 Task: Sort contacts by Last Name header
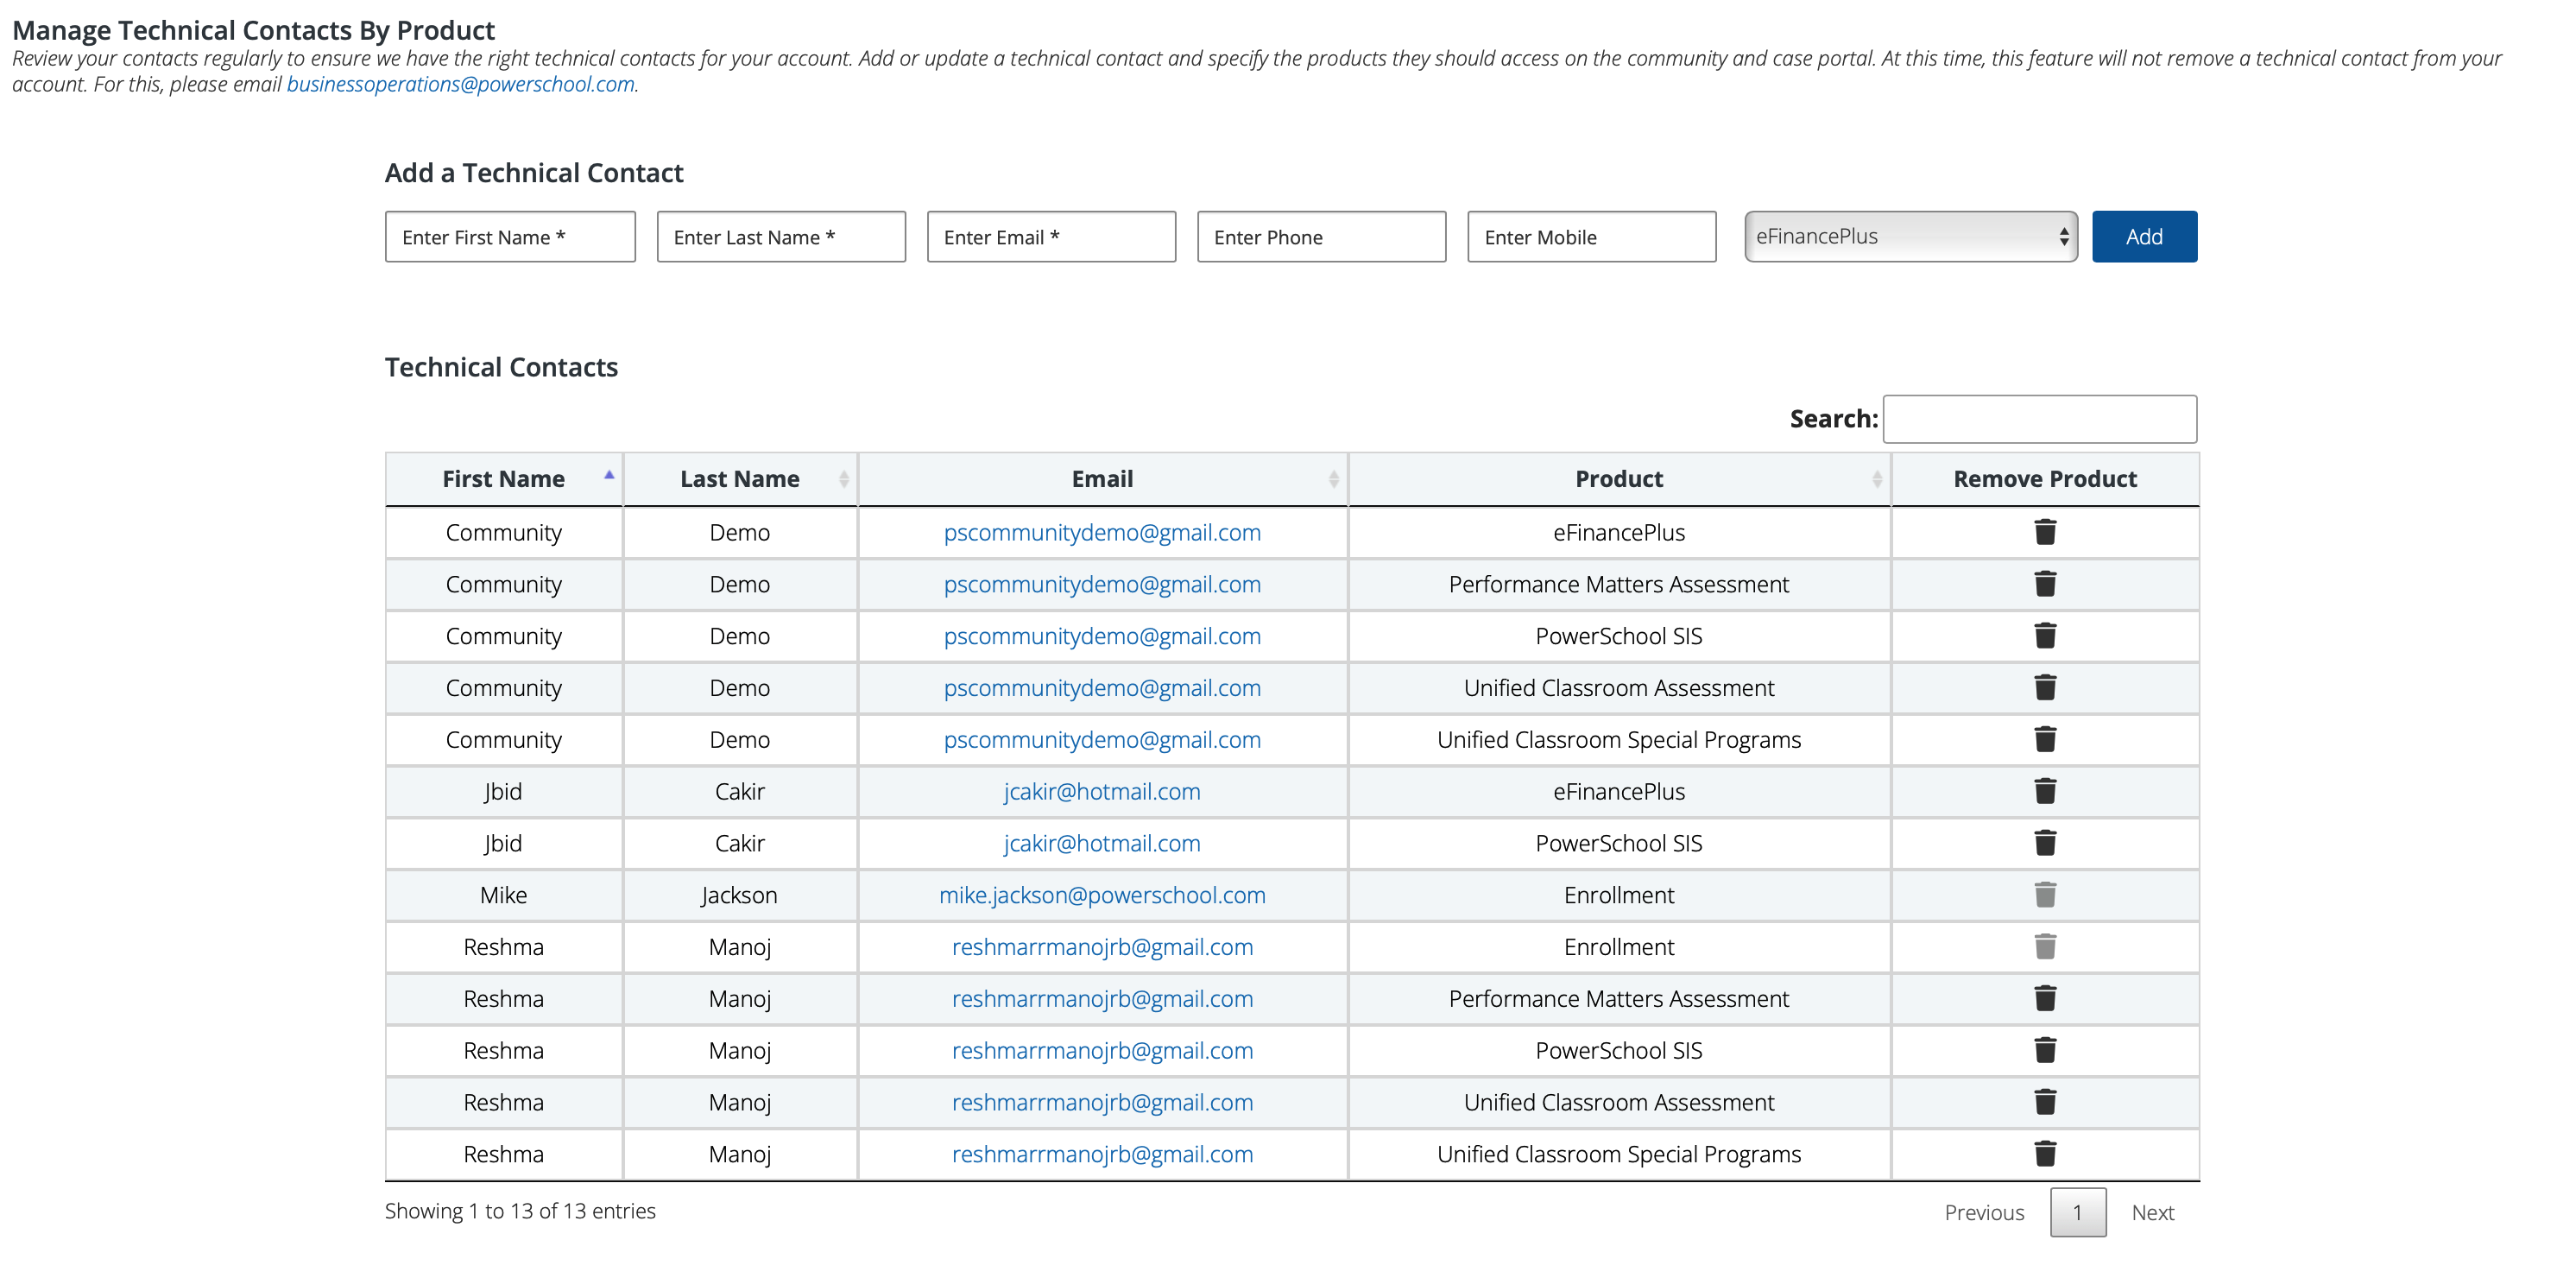tap(739, 479)
